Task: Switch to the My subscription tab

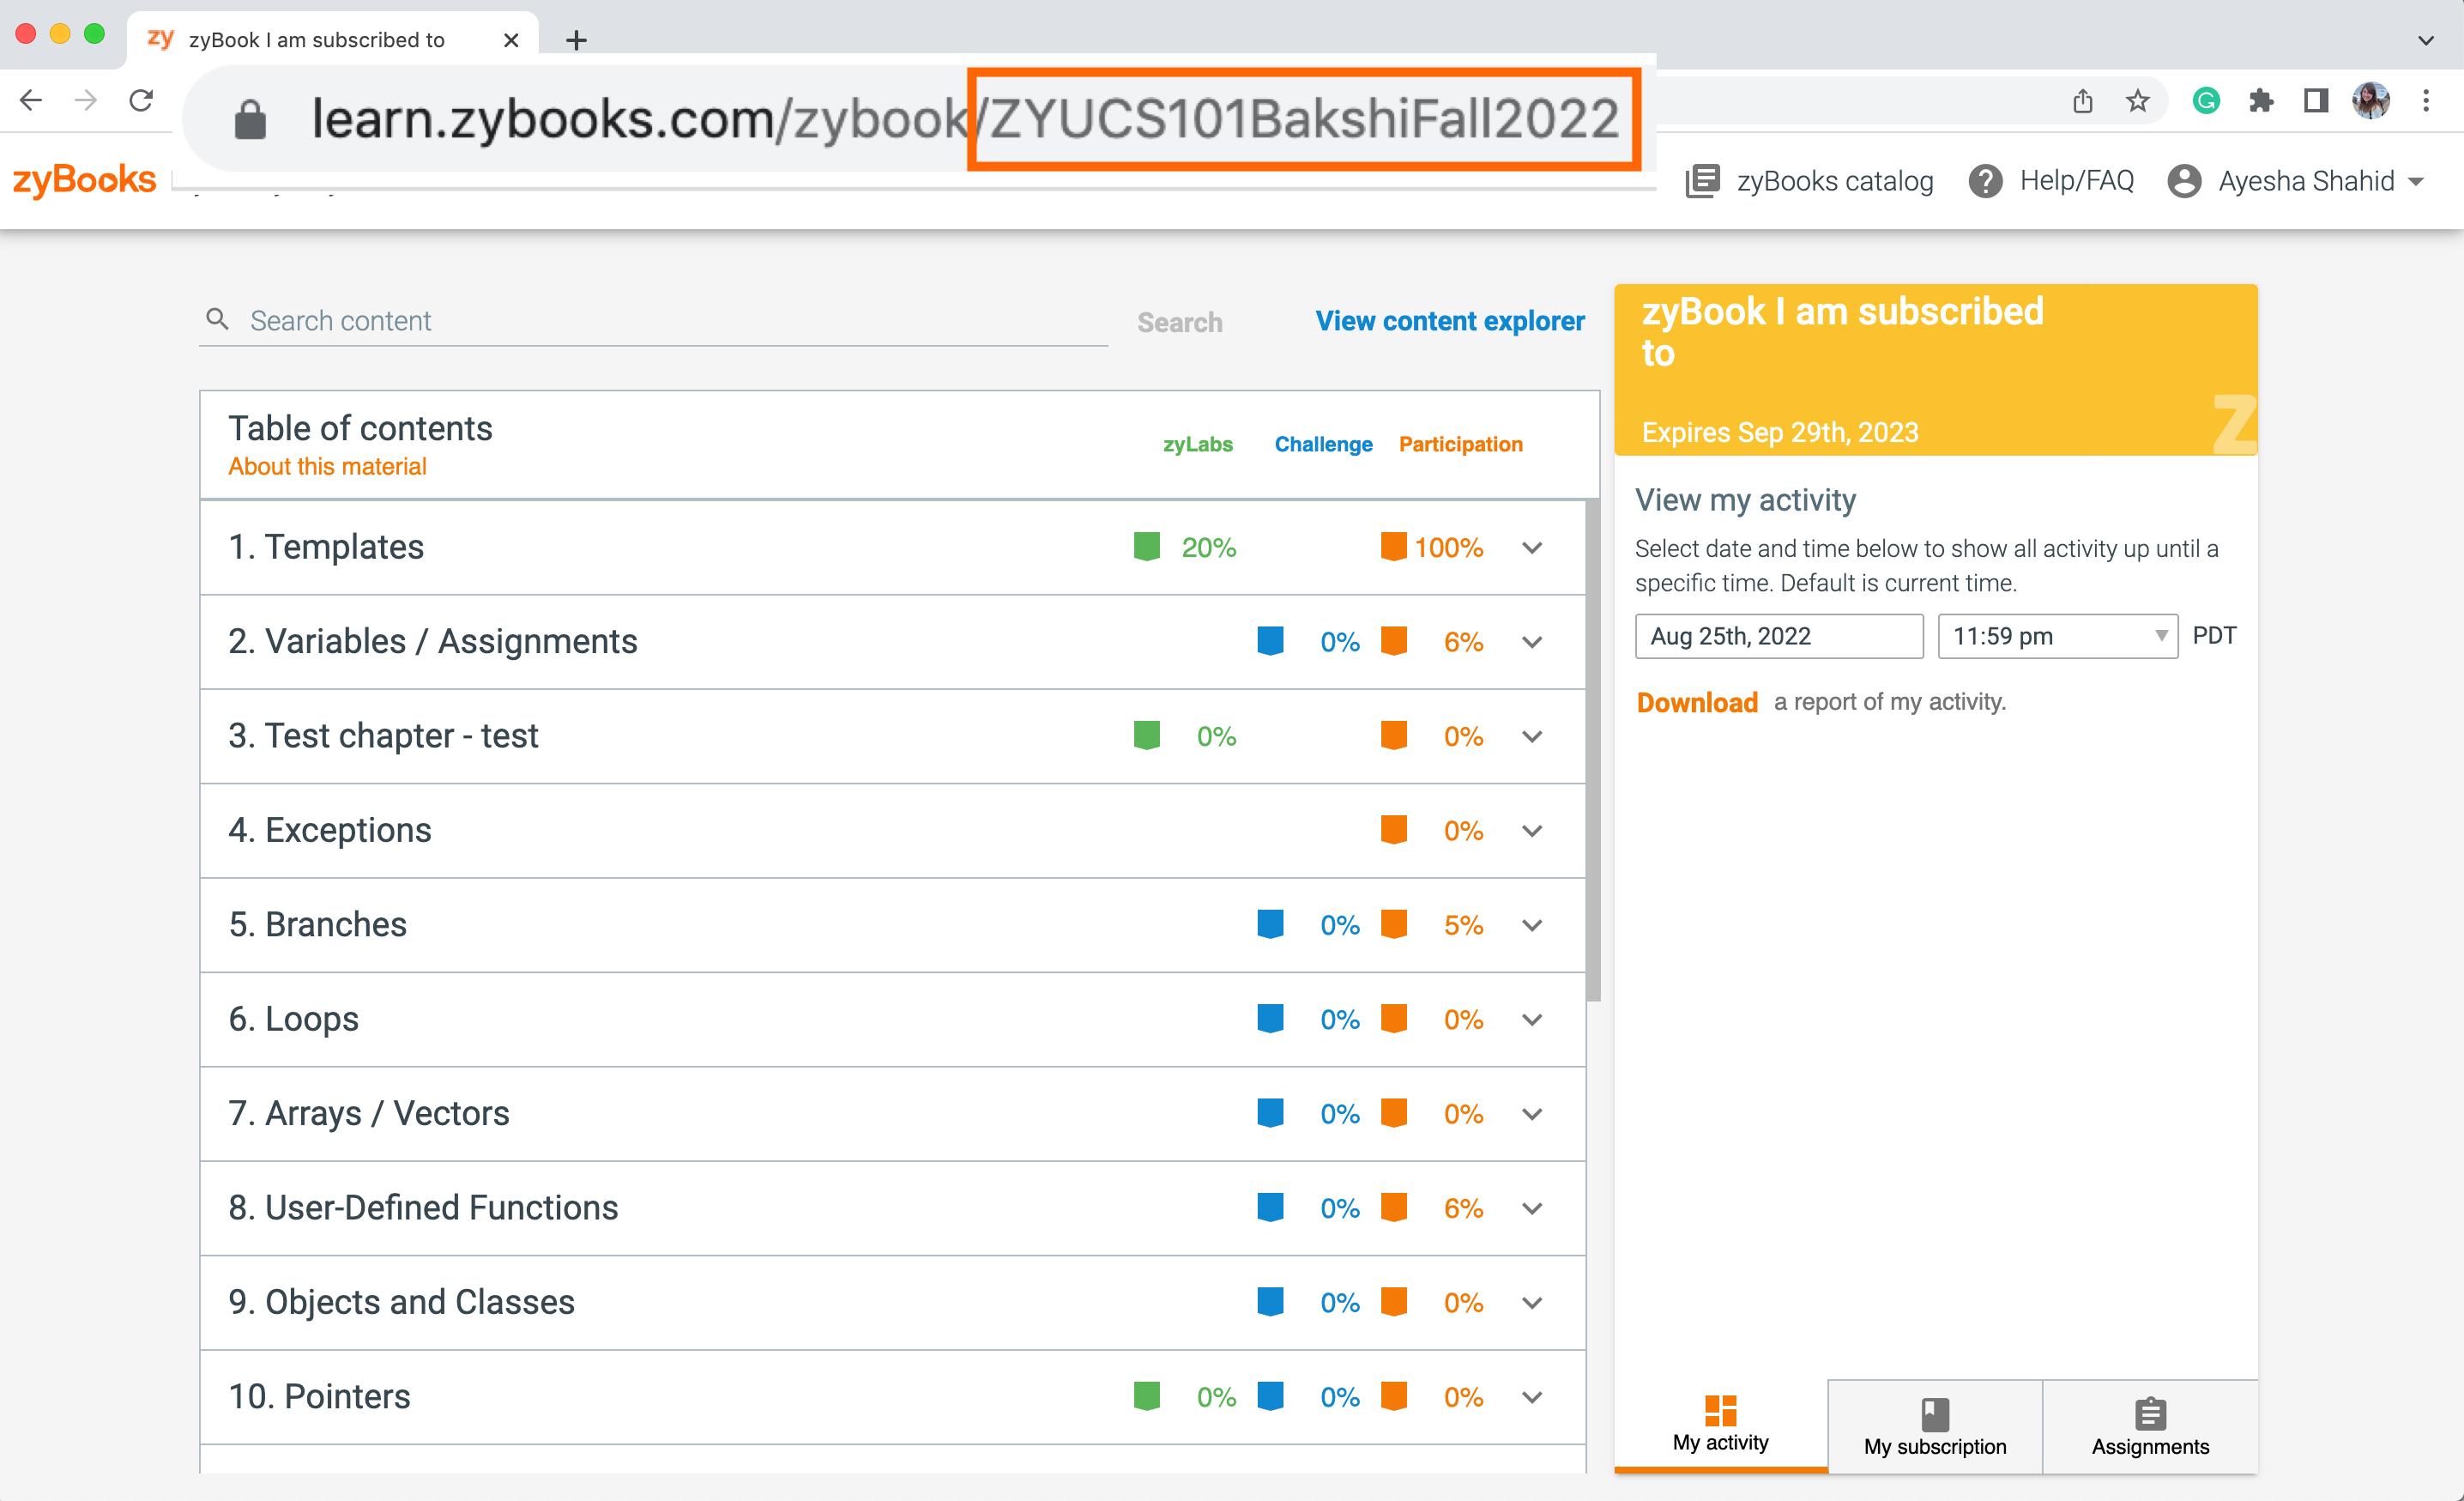Action: click(1934, 1427)
